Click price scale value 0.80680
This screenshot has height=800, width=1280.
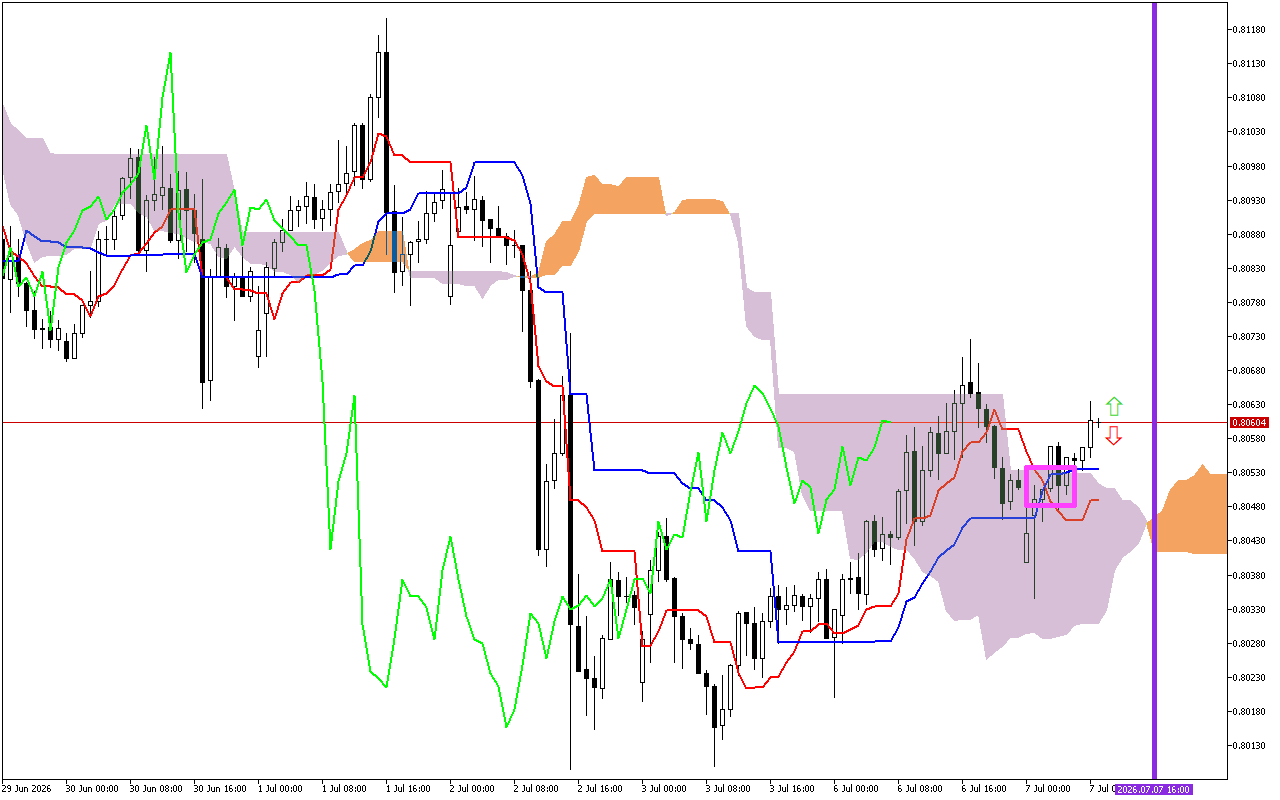tap(1250, 370)
